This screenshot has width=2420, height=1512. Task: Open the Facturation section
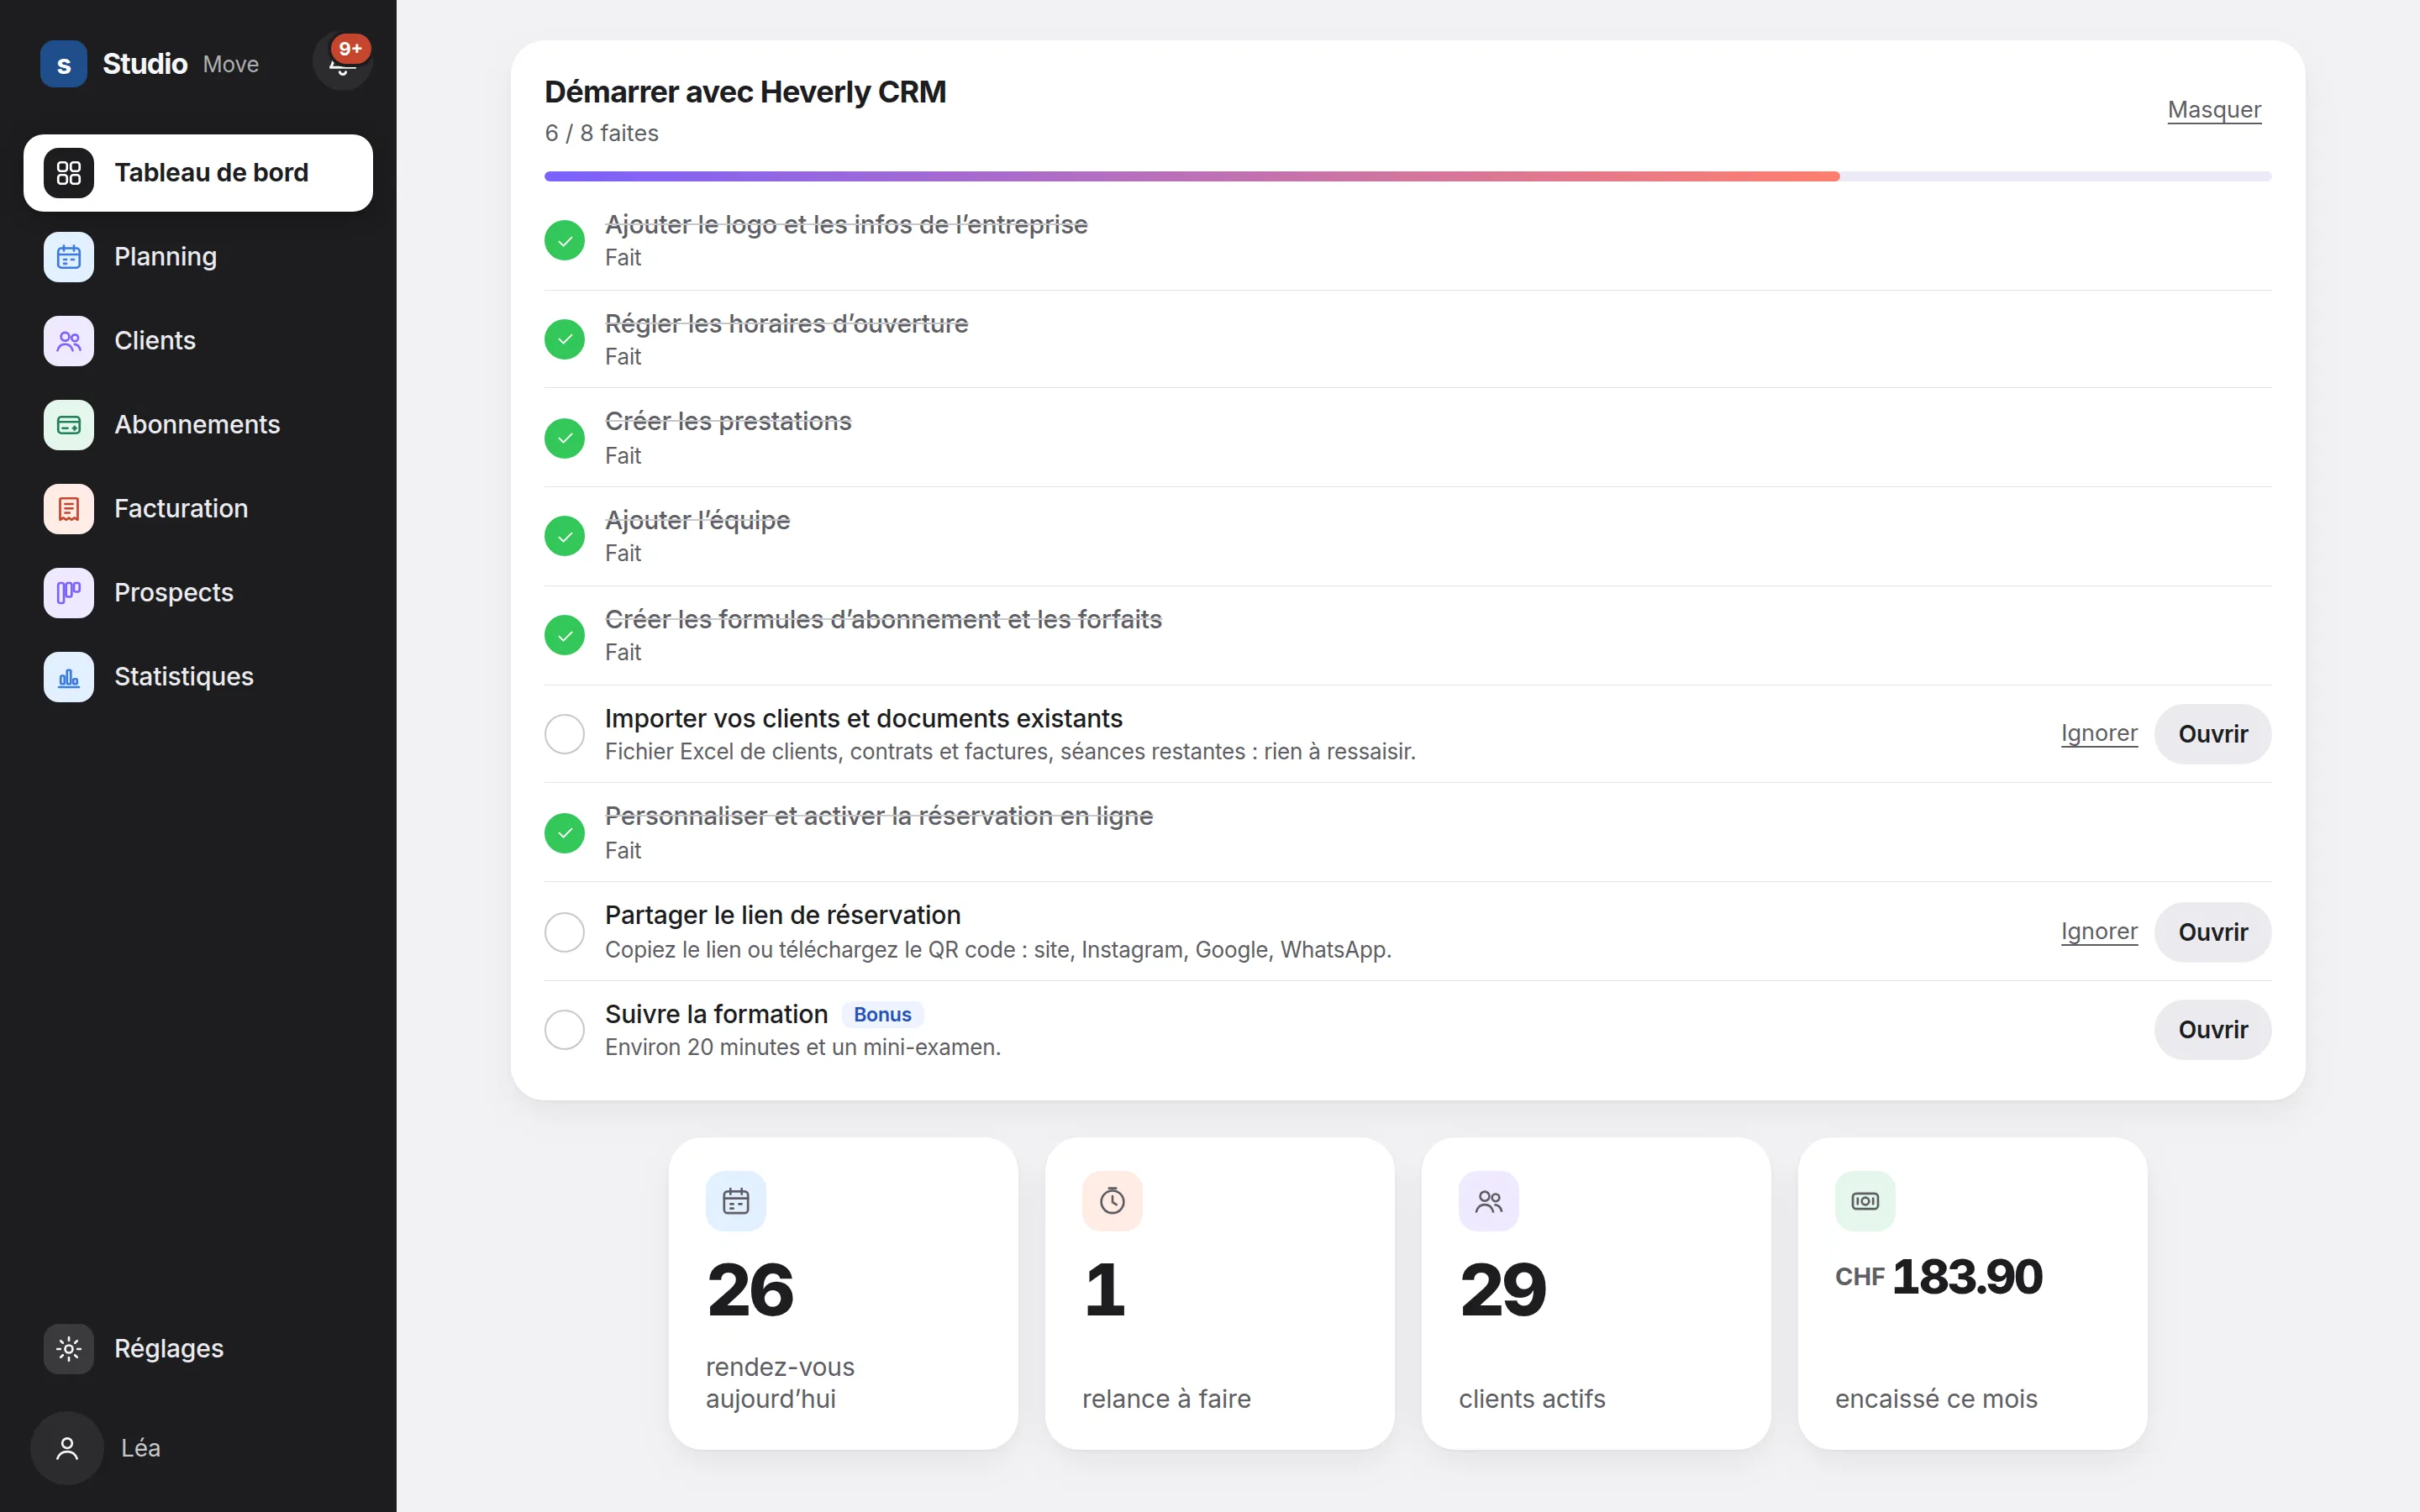[198, 509]
